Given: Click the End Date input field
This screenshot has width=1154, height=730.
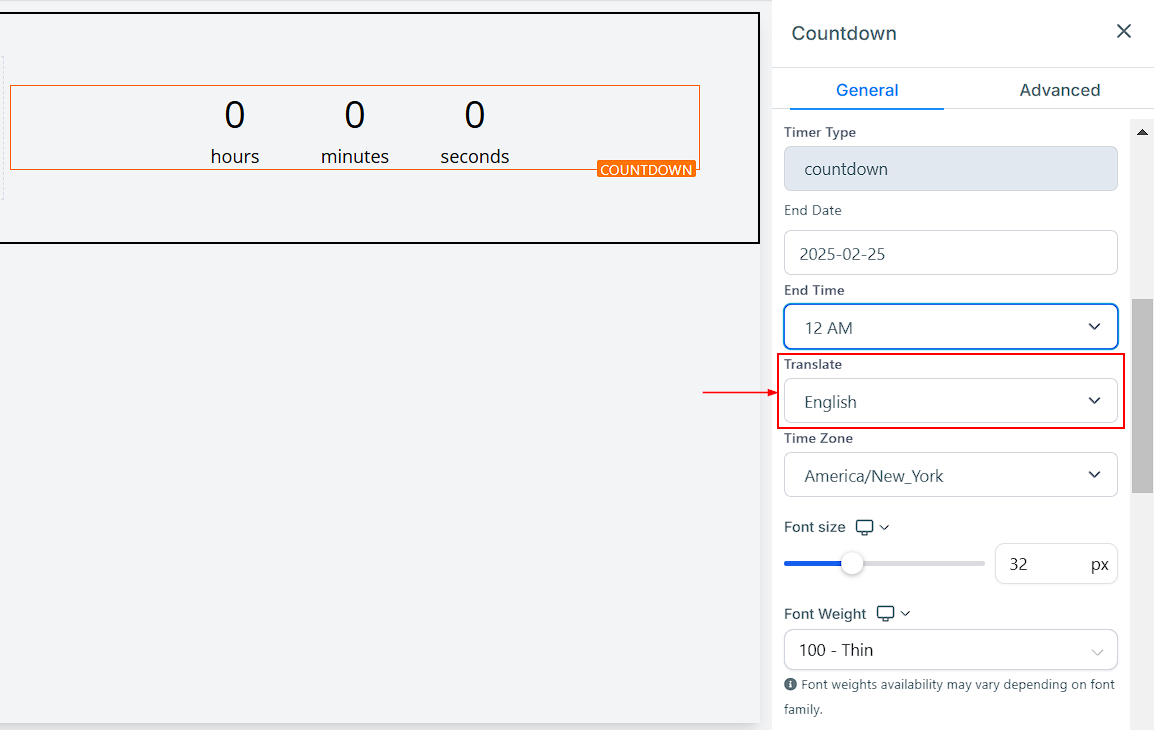Looking at the screenshot, I should [950, 253].
